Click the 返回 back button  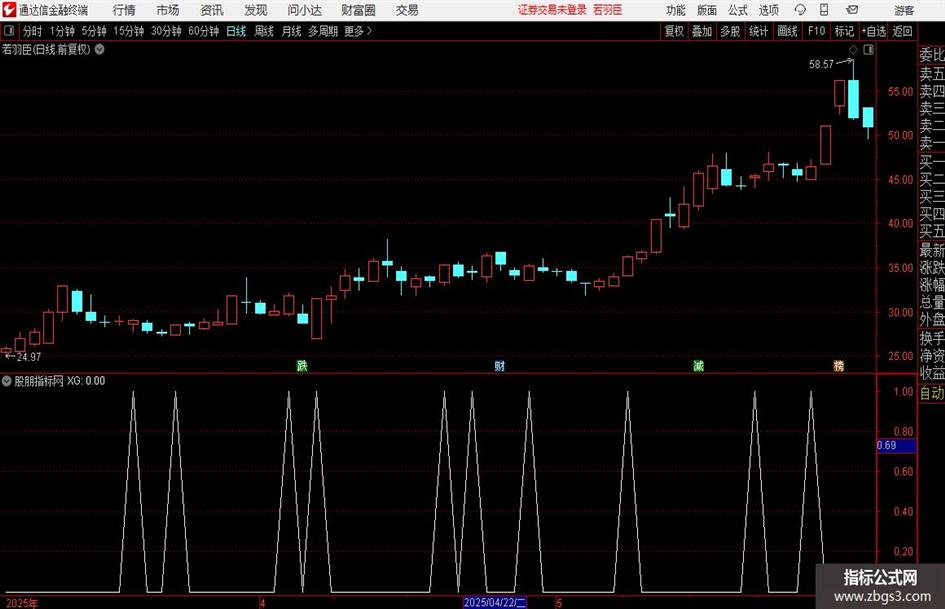click(902, 31)
